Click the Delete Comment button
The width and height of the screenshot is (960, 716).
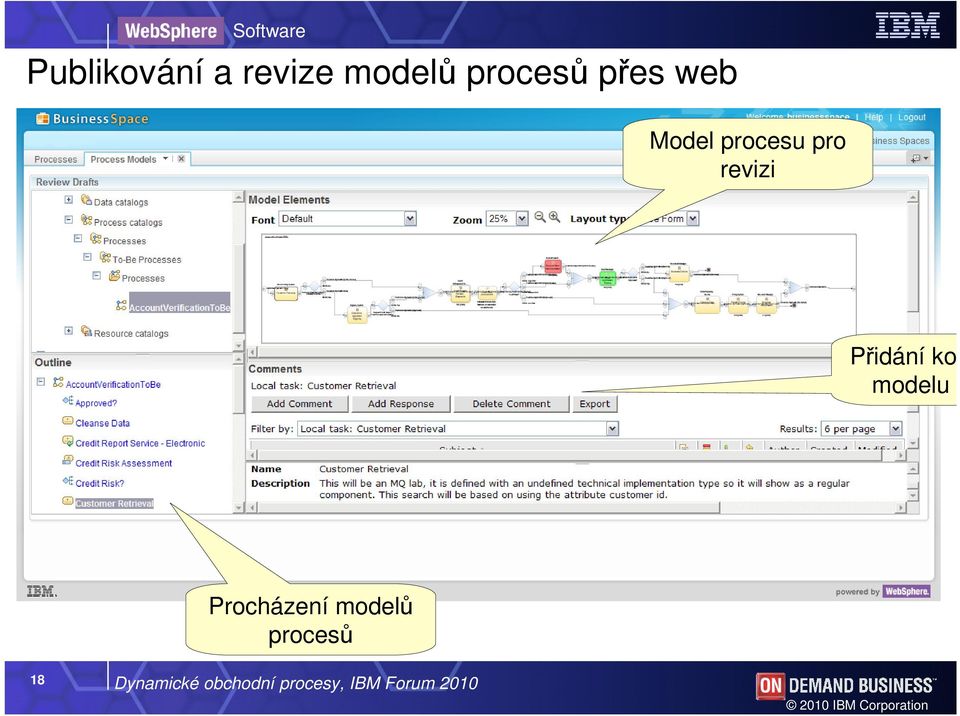(x=511, y=404)
